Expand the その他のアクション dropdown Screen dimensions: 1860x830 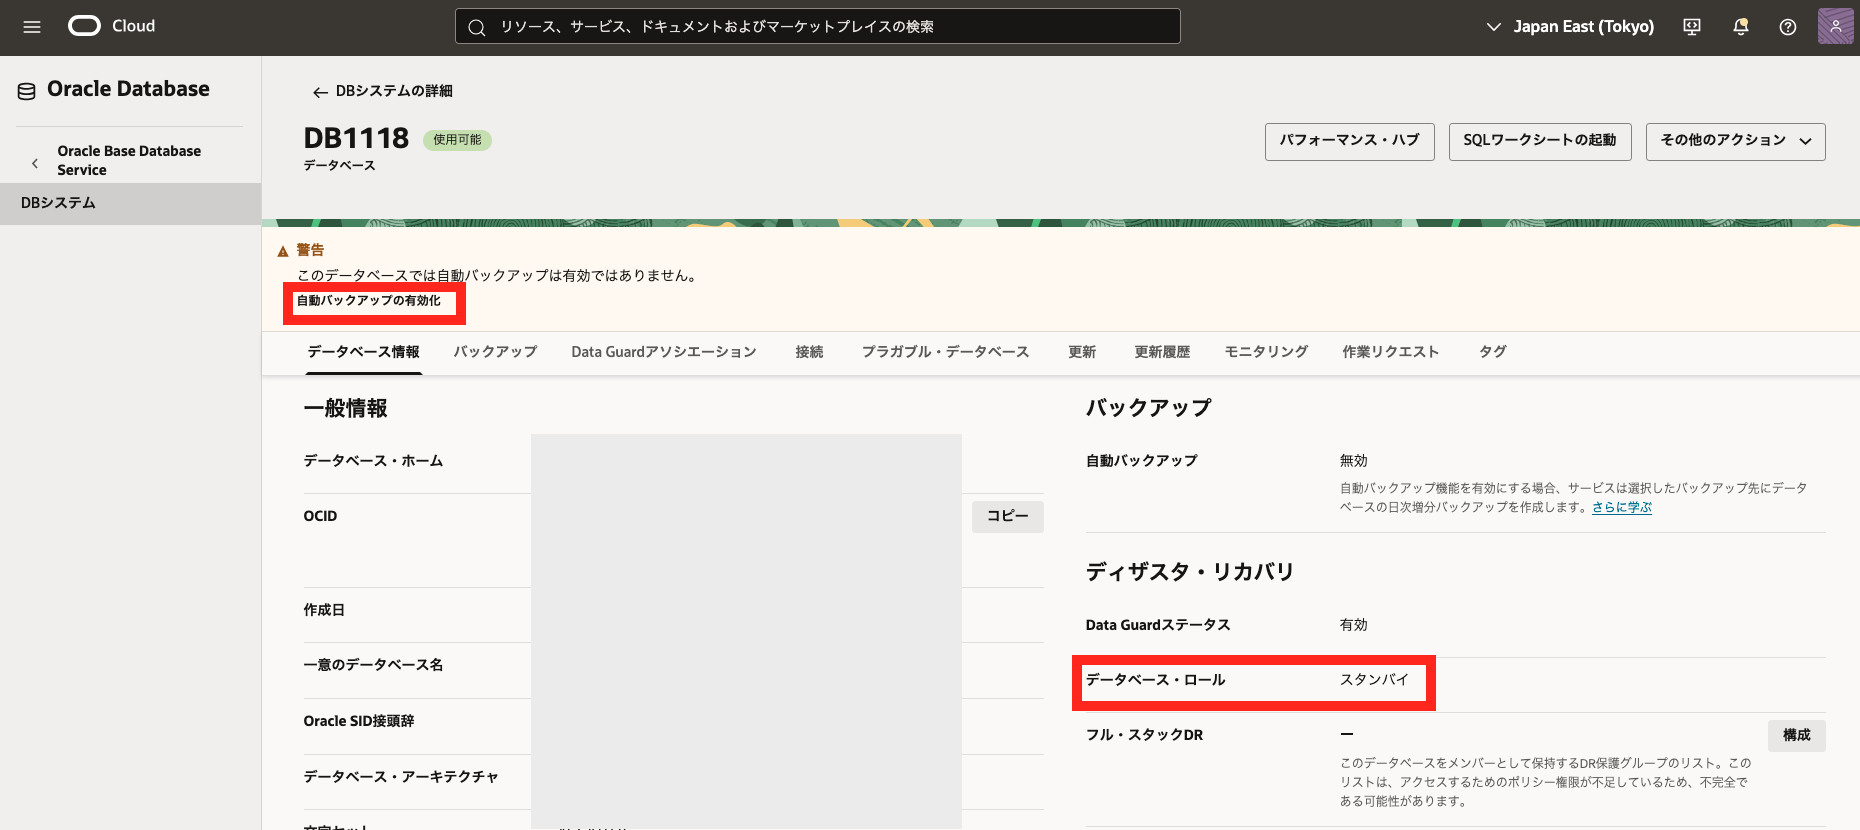click(x=1735, y=141)
